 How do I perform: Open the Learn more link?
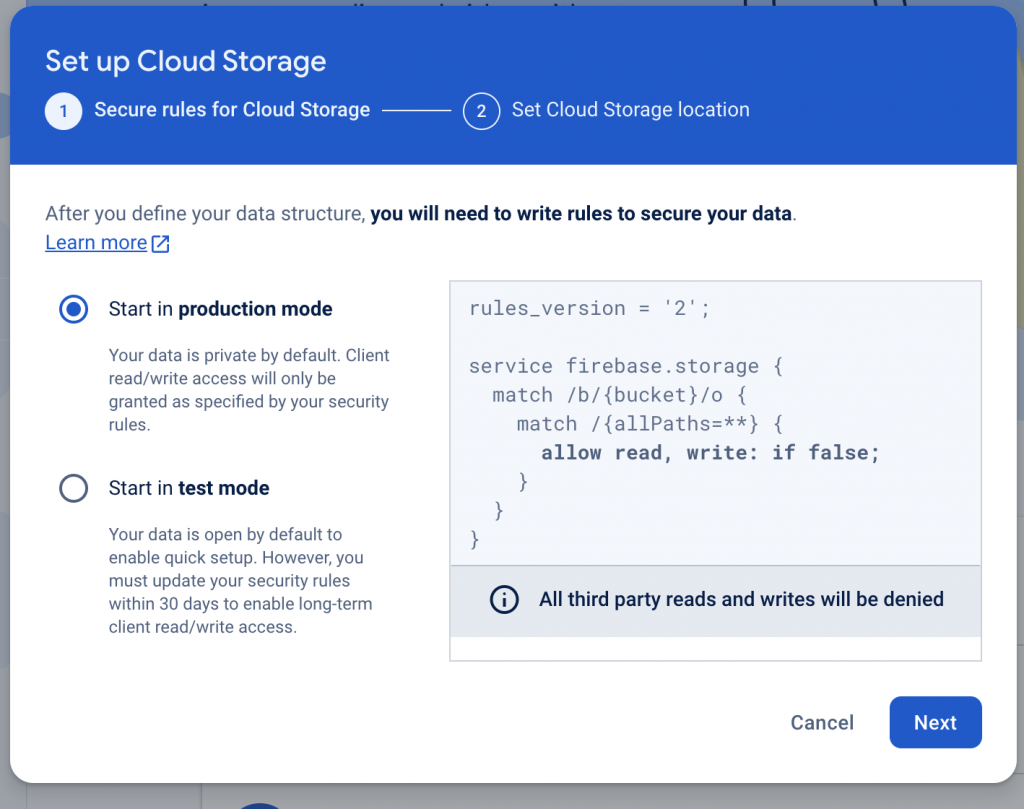(x=96, y=243)
